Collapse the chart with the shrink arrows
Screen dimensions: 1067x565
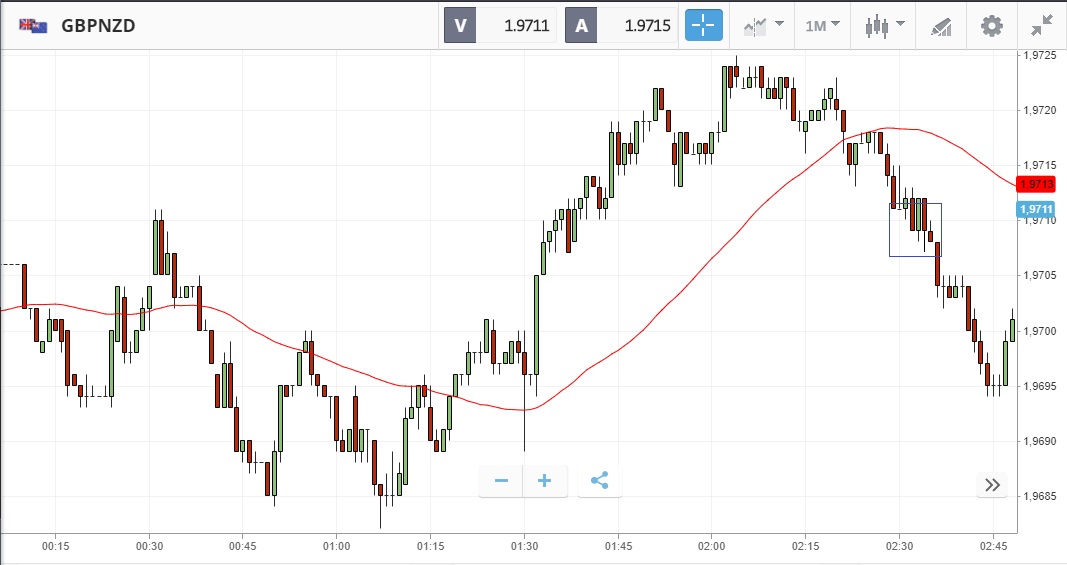coord(1041,25)
